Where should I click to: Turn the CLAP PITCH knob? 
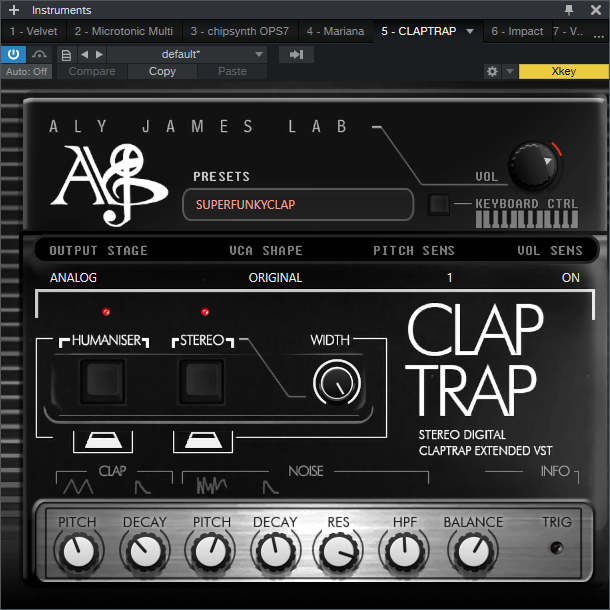click(79, 552)
